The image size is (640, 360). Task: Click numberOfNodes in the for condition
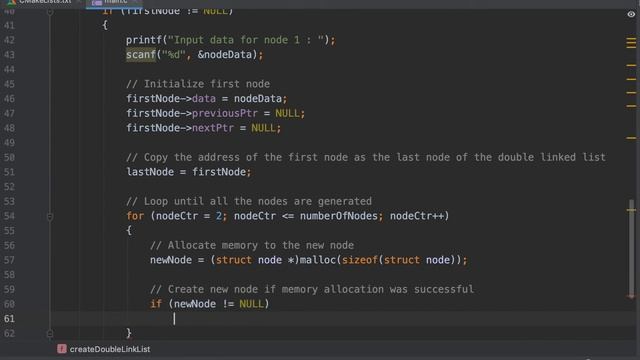[339, 216]
